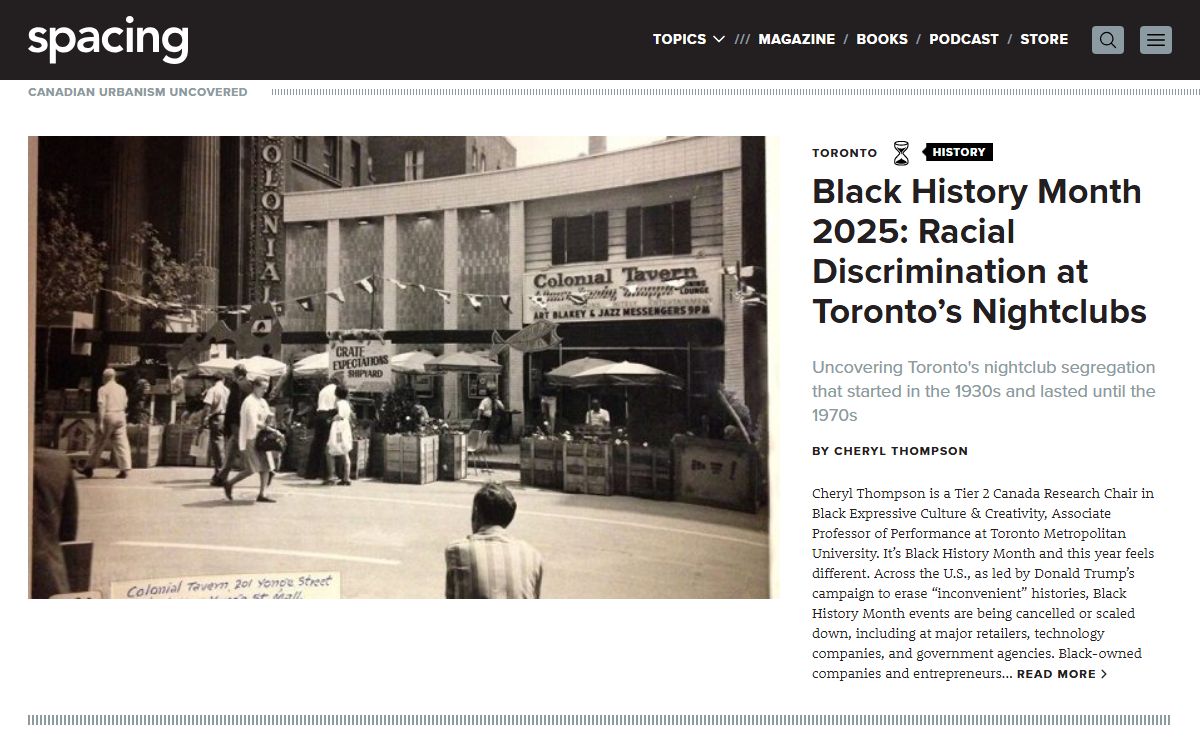Click the subtitle about nightclub segregation
Image resolution: width=1200 pixels, height=740 pixels.
pos(984,391)
